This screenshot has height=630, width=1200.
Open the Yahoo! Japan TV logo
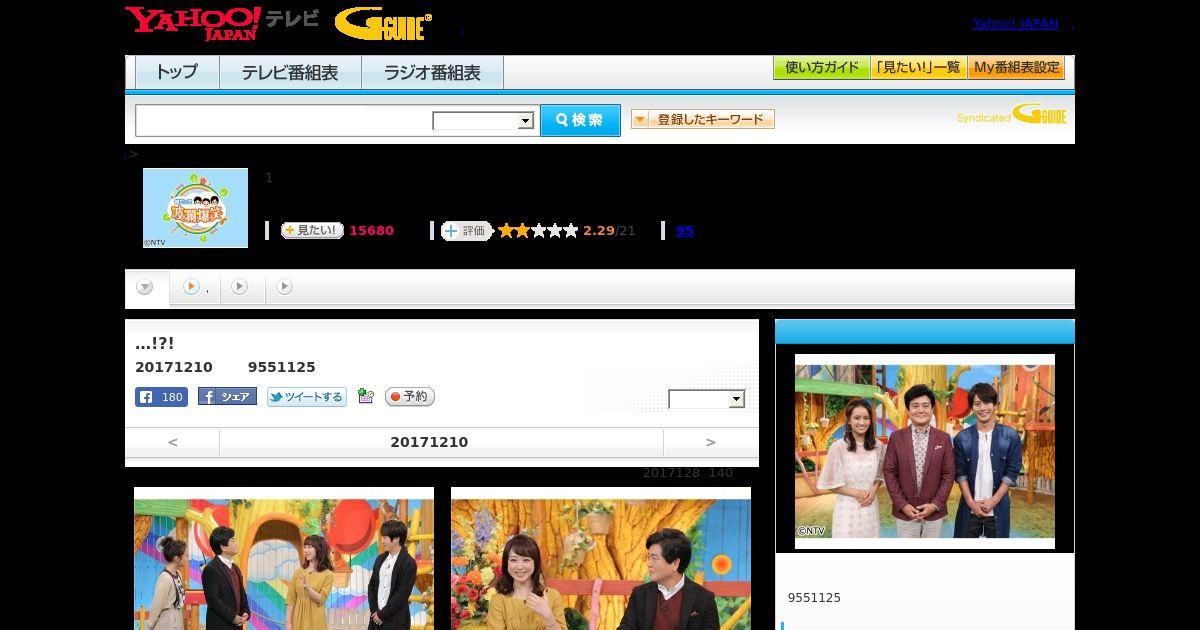coord(222,22)
